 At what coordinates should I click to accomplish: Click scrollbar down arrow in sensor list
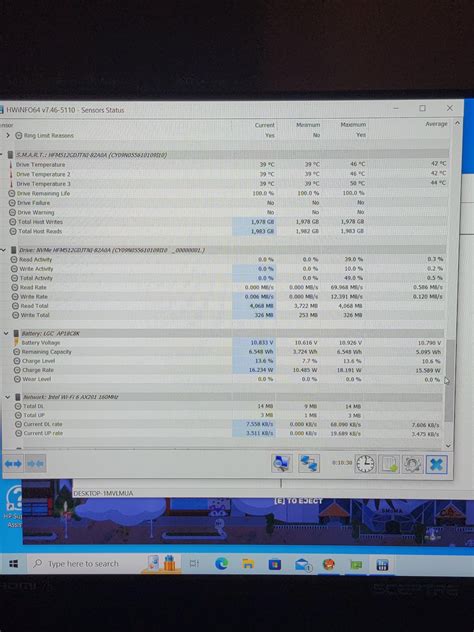449,445
